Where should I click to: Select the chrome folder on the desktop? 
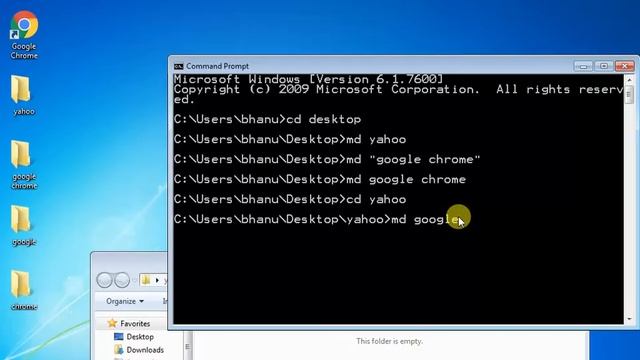[24, 290]
